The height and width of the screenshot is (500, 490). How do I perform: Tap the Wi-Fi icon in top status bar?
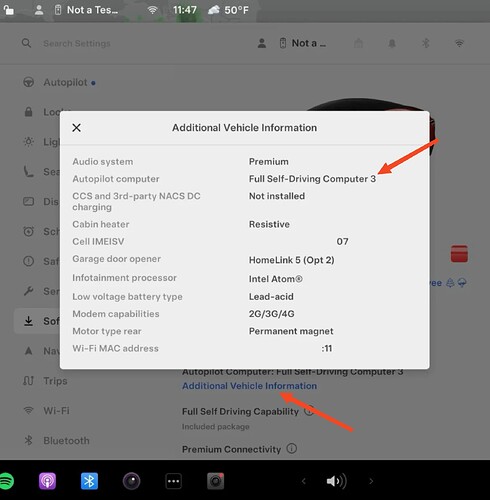coord(152,10)
